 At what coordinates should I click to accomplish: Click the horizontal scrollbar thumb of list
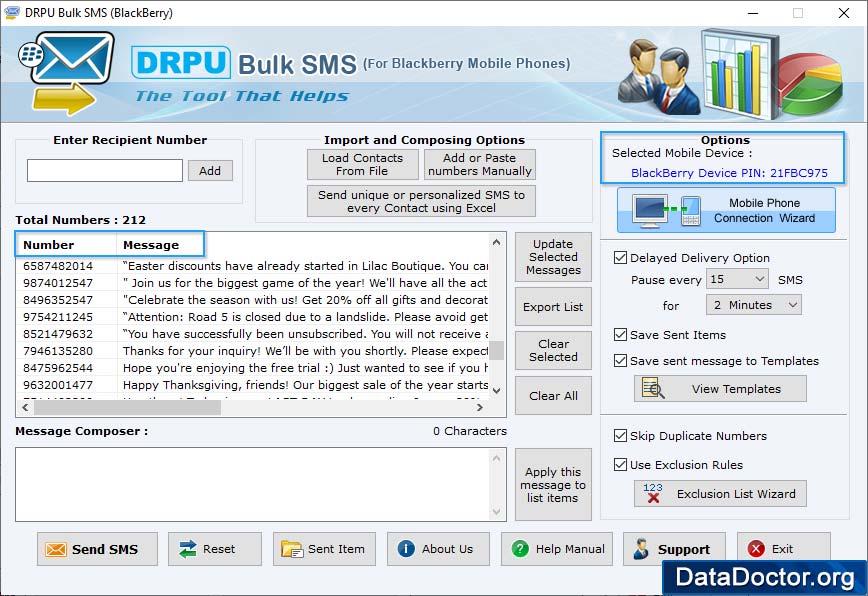(127, 407)
